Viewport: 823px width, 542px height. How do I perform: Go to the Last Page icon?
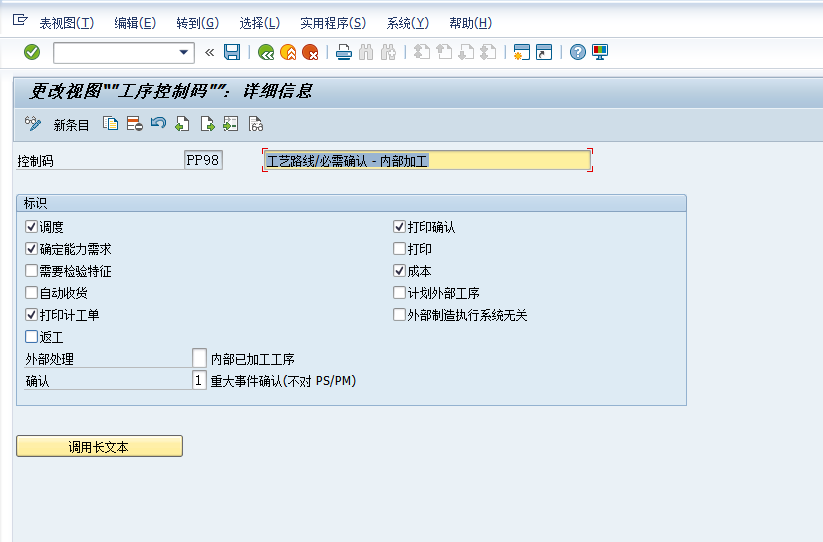point(488,52)
